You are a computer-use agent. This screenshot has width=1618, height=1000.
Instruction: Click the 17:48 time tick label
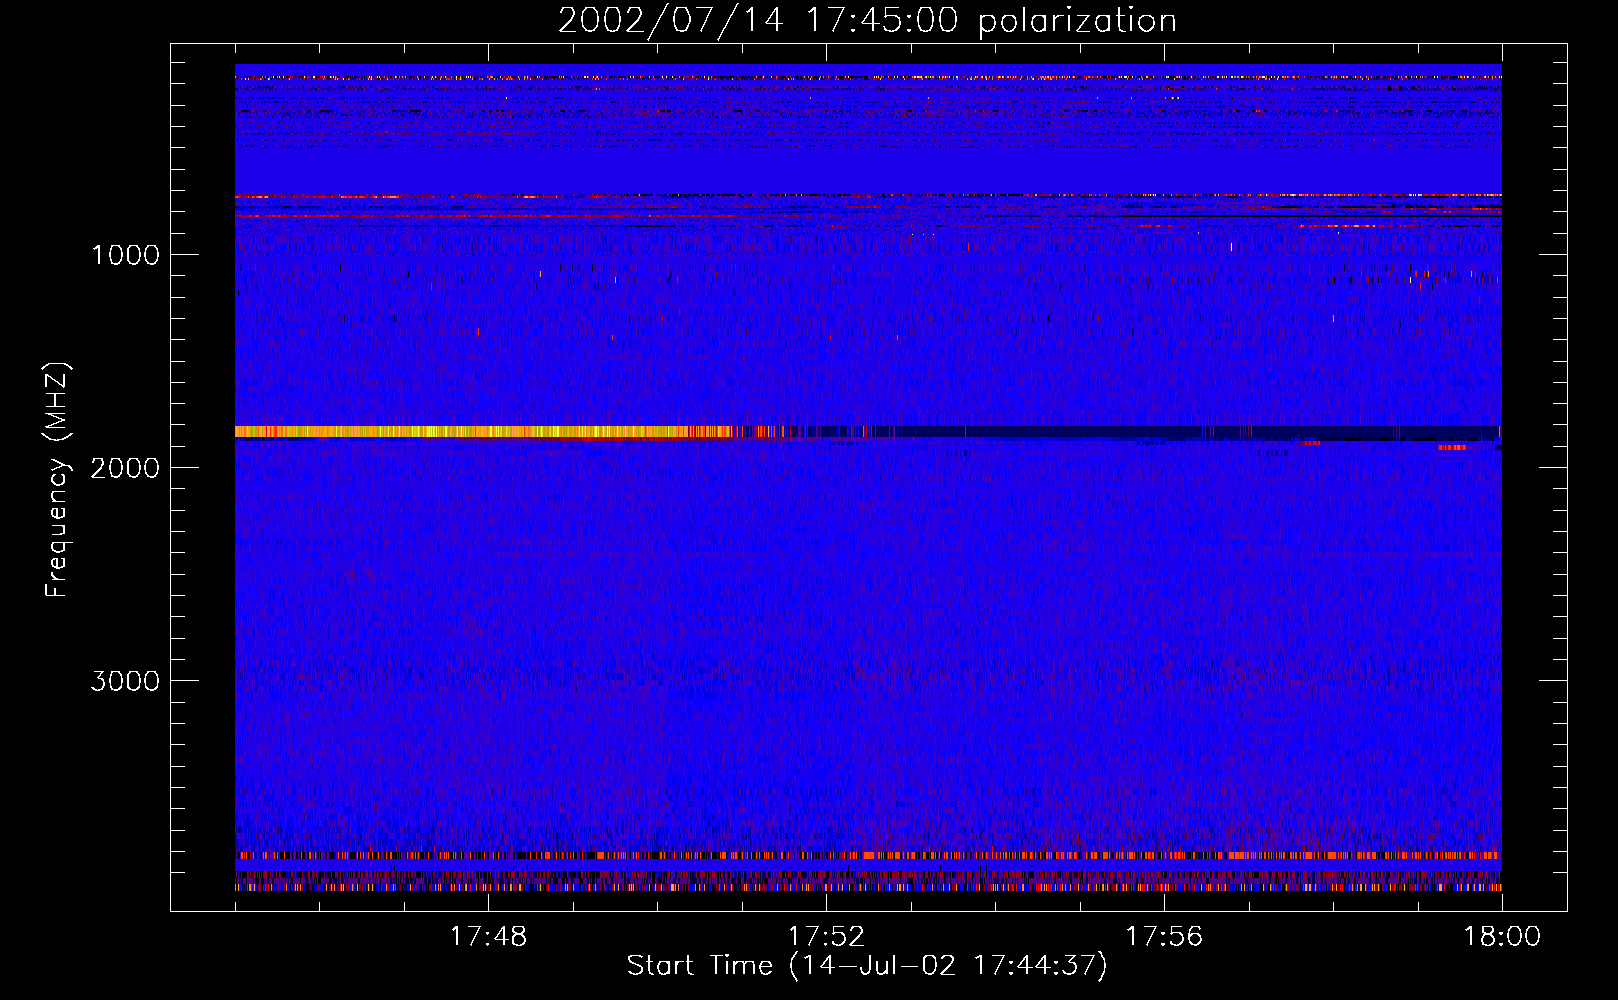(488, 937)
